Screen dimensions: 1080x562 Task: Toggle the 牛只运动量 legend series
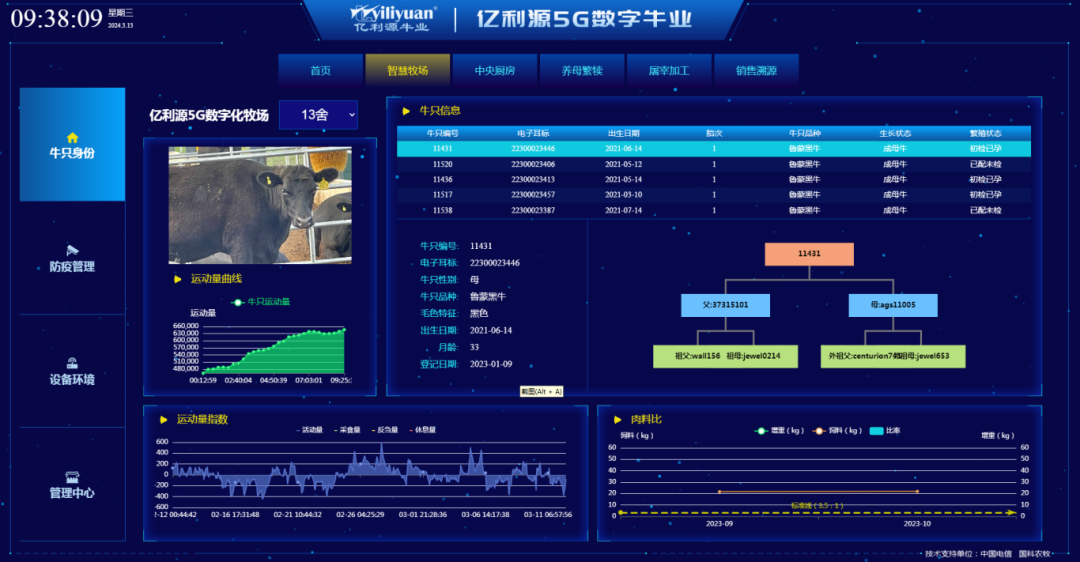tap(261, 302)
